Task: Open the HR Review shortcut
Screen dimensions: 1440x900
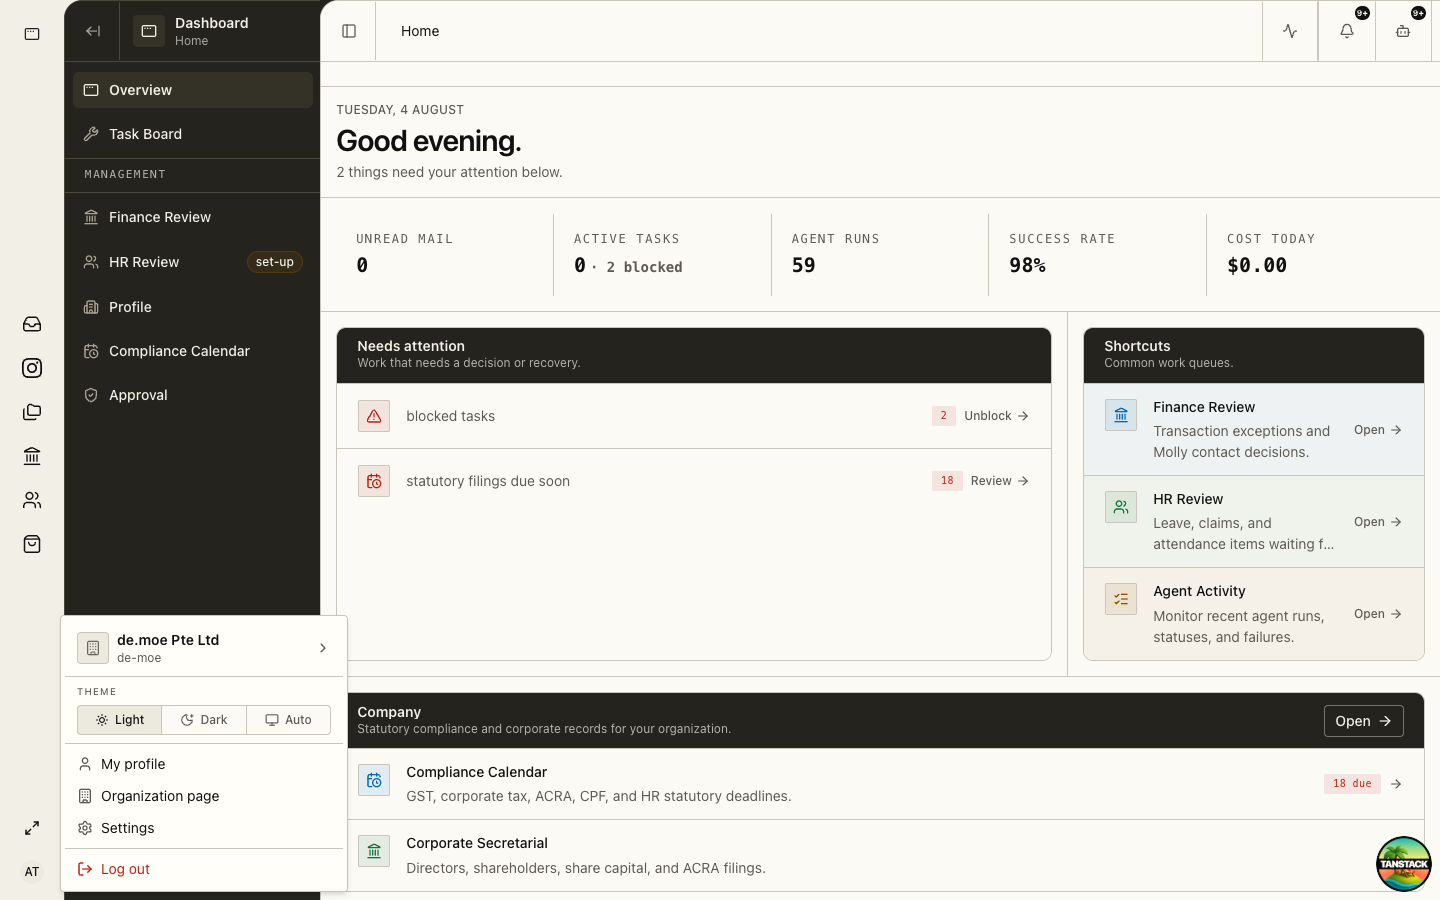Action: tap(1254, 522)
